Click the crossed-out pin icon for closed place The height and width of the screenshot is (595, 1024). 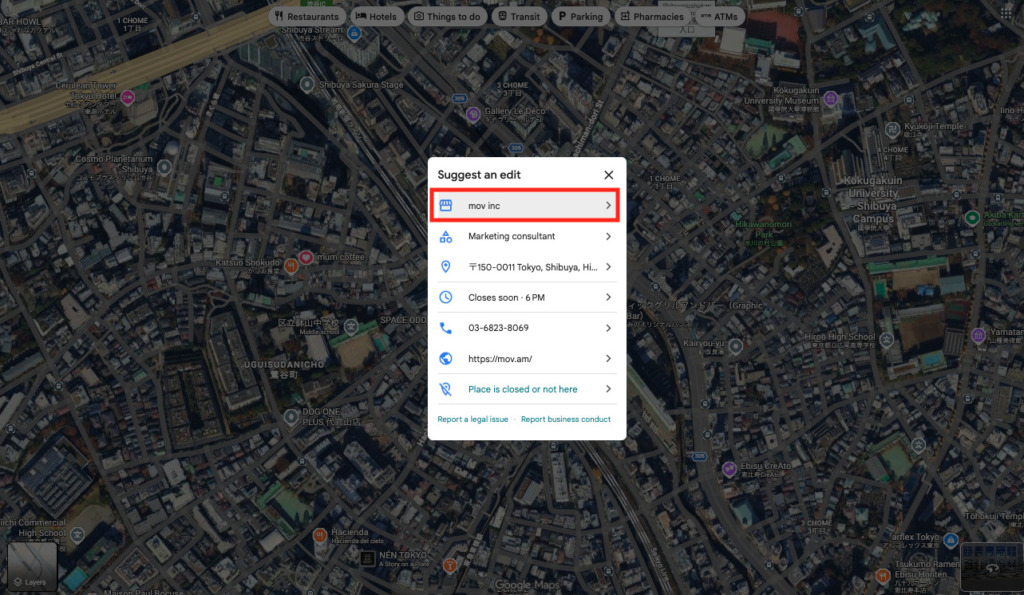pos(446,389)
